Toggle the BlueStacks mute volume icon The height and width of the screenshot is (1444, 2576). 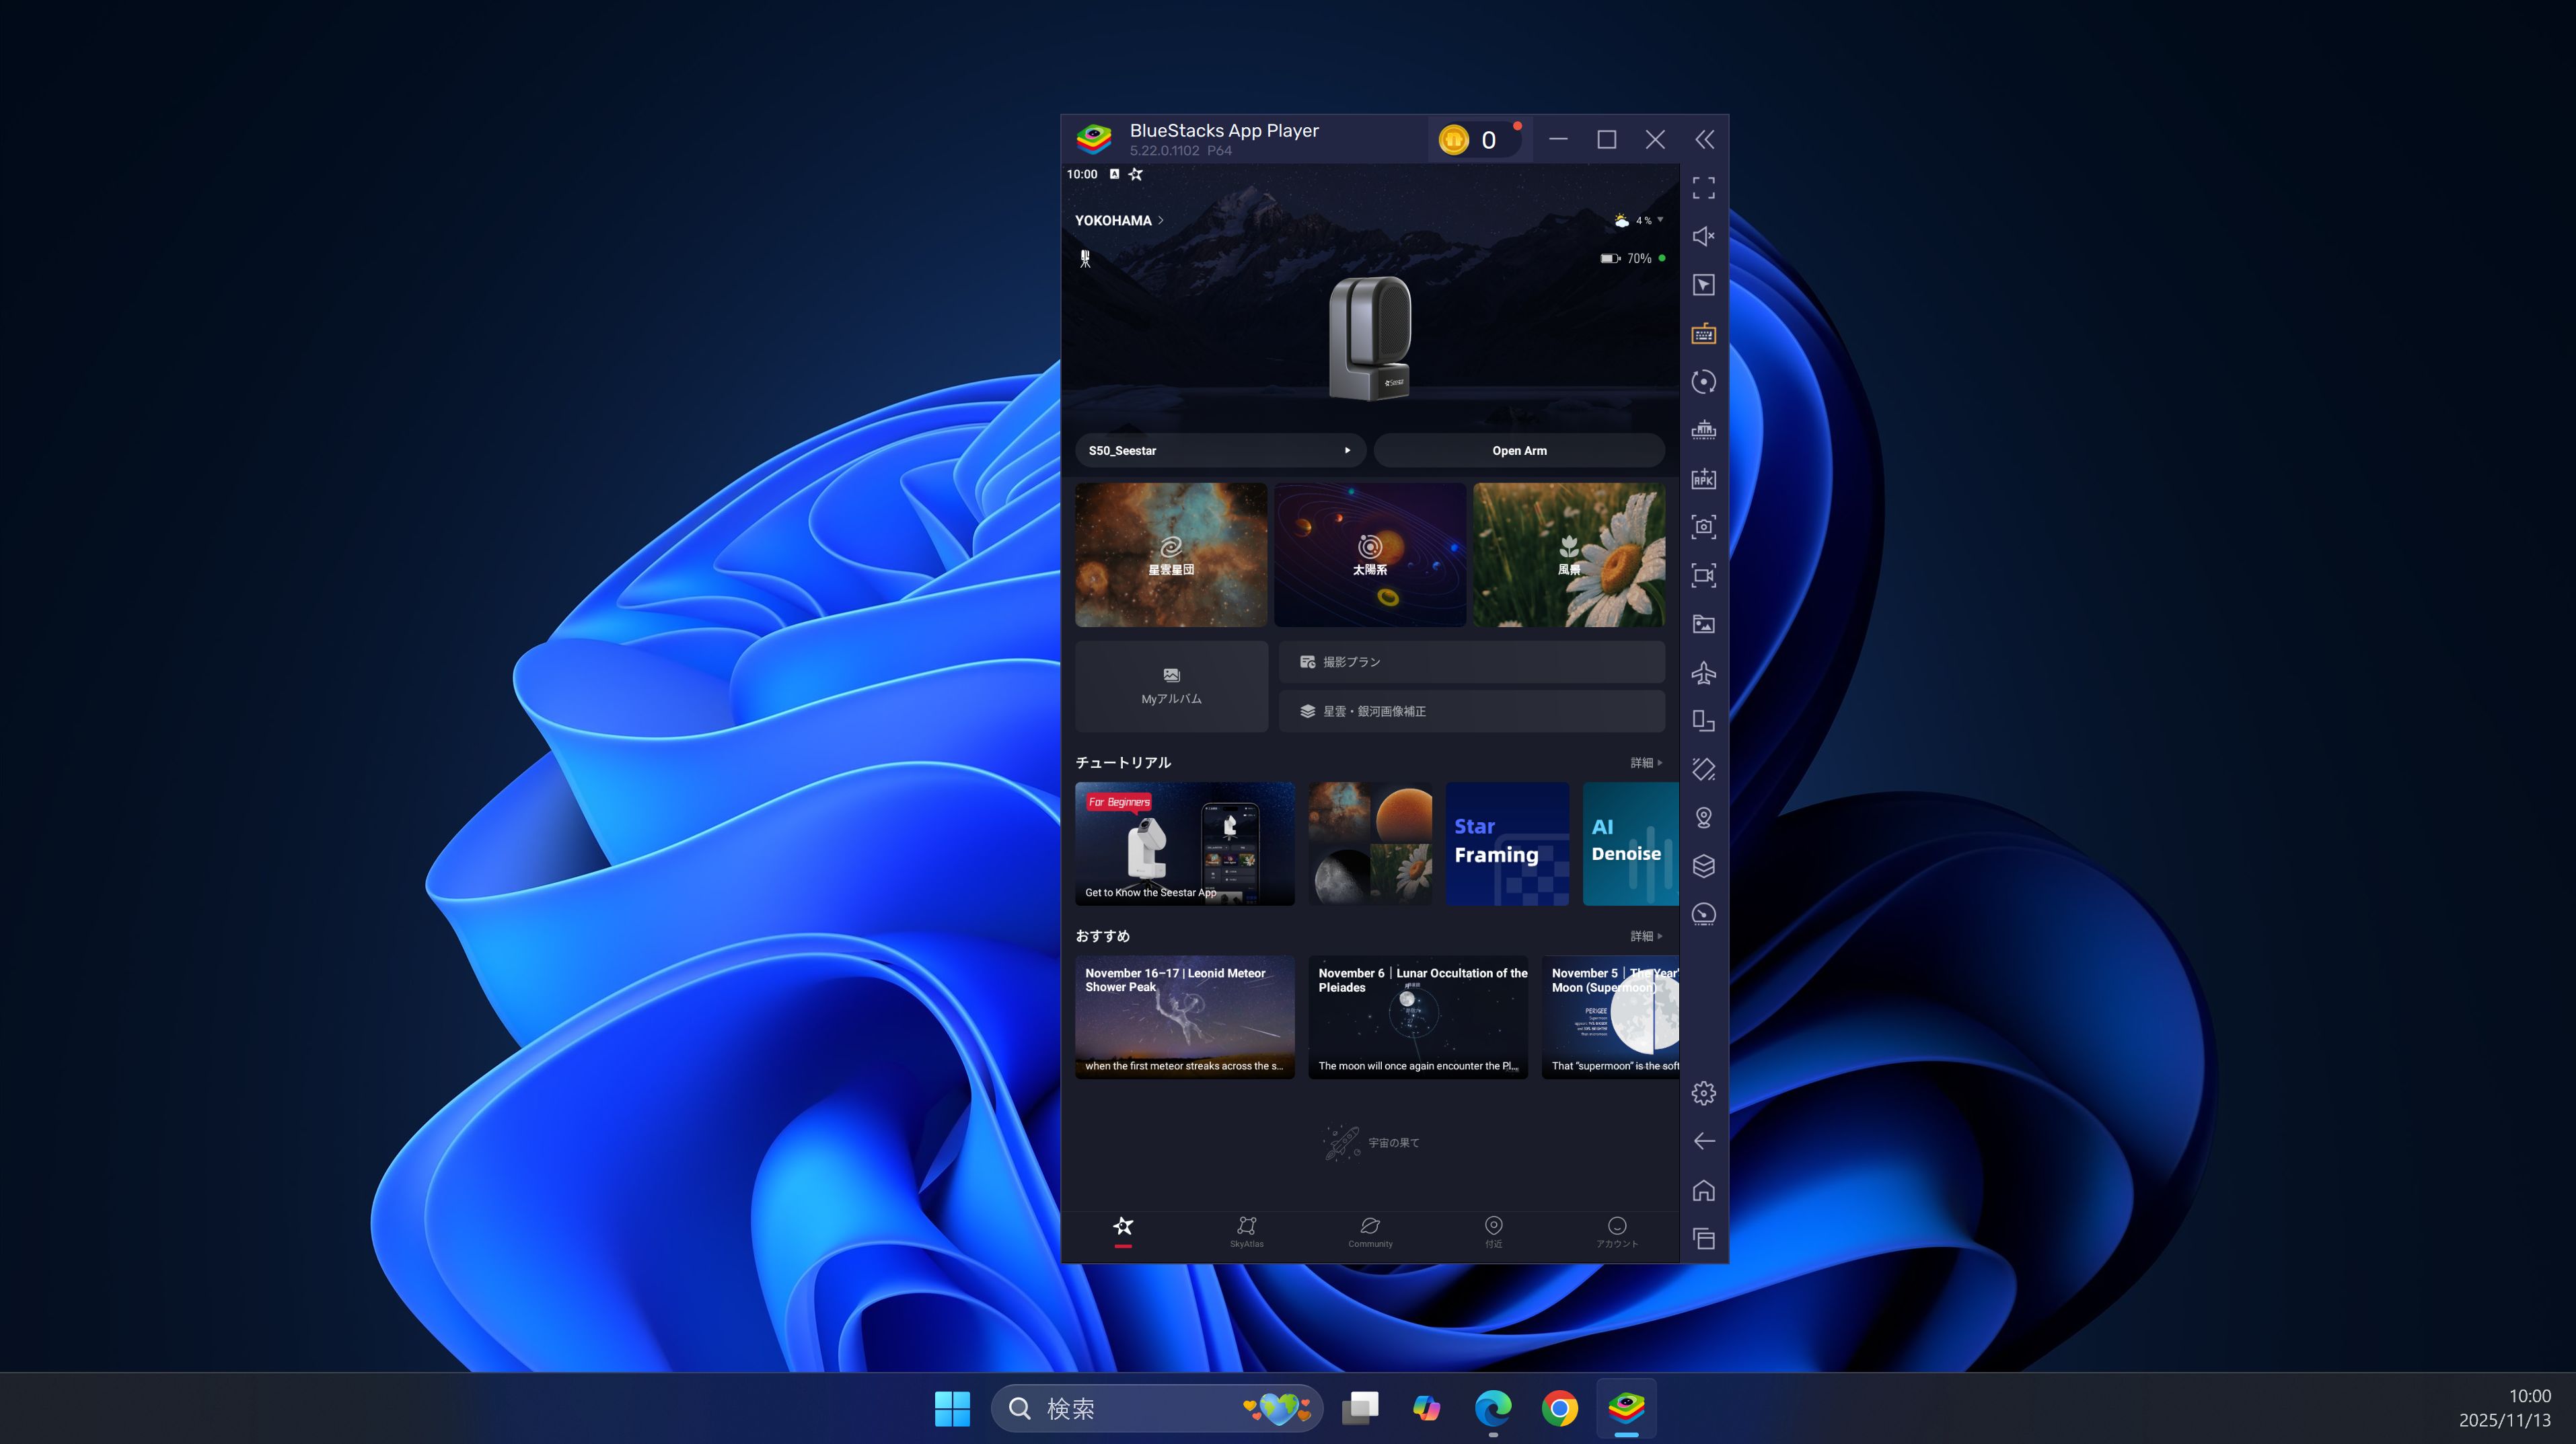(1703, 236)
